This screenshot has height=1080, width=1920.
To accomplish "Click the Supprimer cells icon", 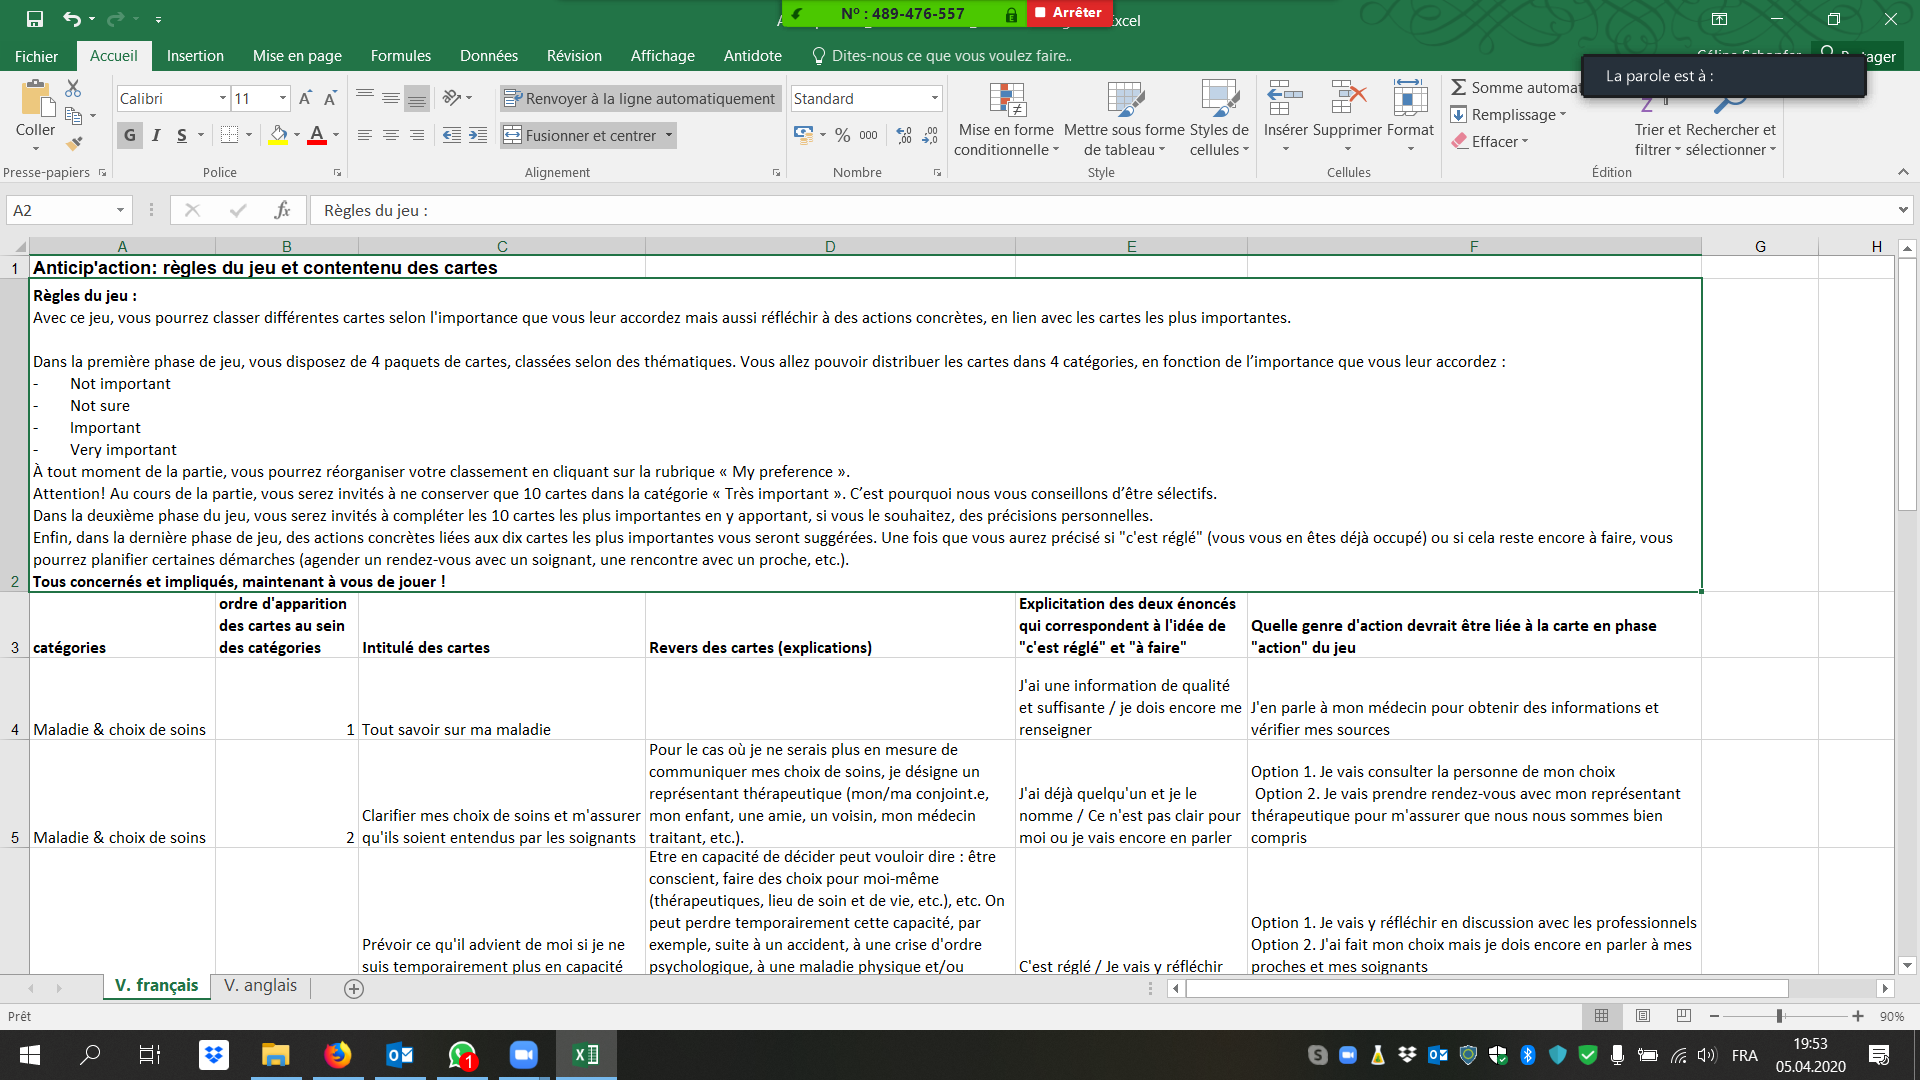I will [1348, 98].
